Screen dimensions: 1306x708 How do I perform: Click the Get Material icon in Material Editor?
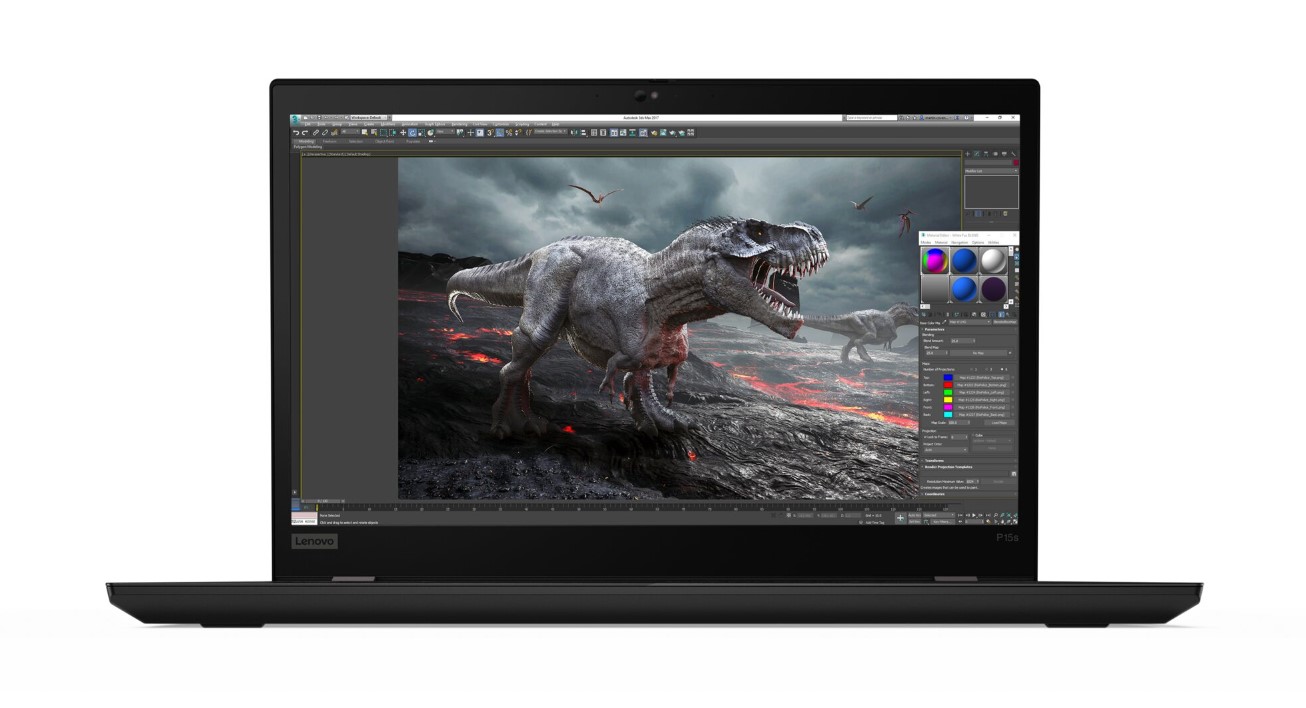click(x=924, y=314)
